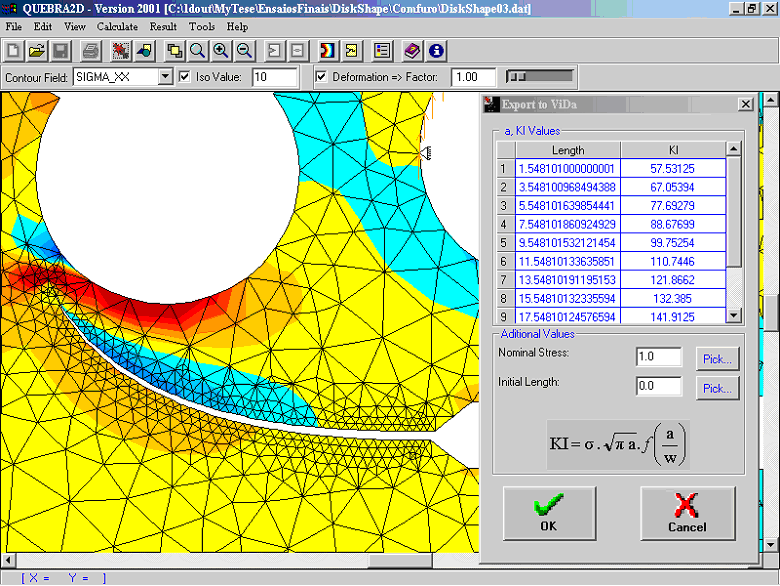
Task: Click the deformation factor slider
Action: [x=540, y=77]
